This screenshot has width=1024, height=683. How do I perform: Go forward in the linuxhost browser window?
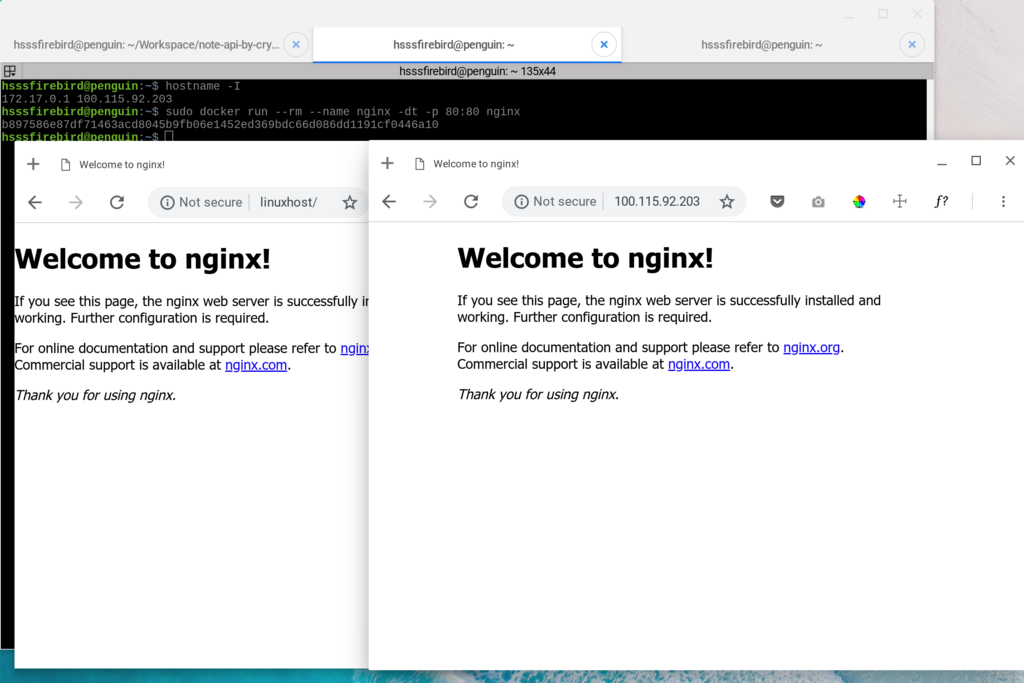(x=76, y=202)
